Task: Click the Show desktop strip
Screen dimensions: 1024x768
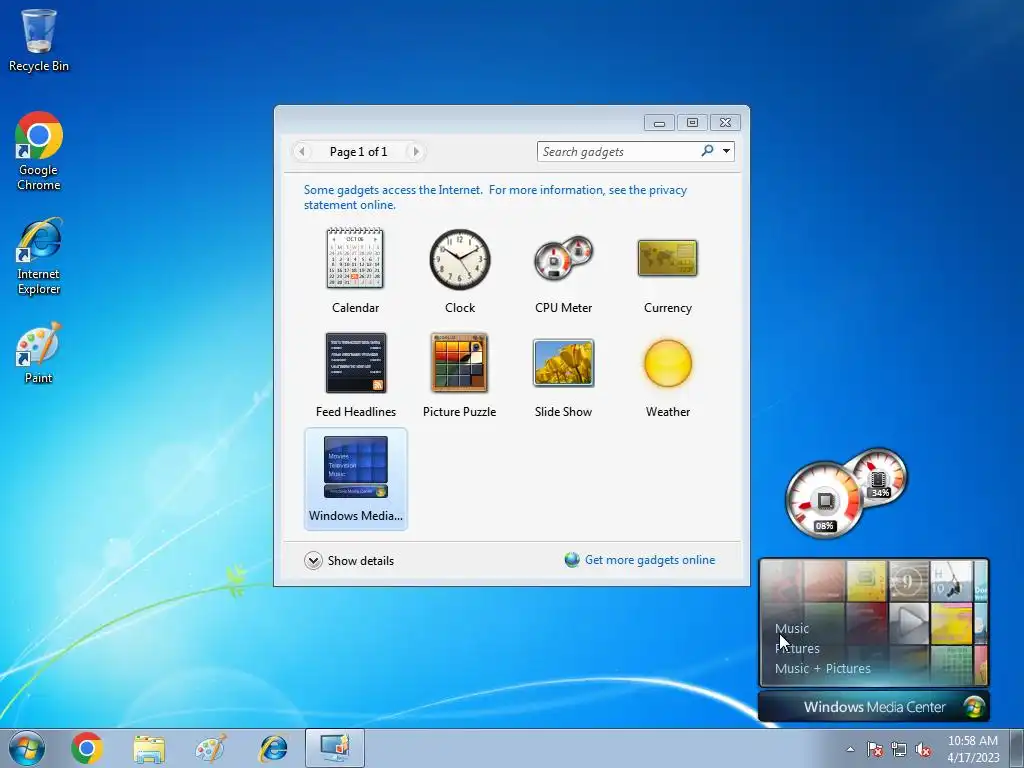Action: (x=1017, y=748)
